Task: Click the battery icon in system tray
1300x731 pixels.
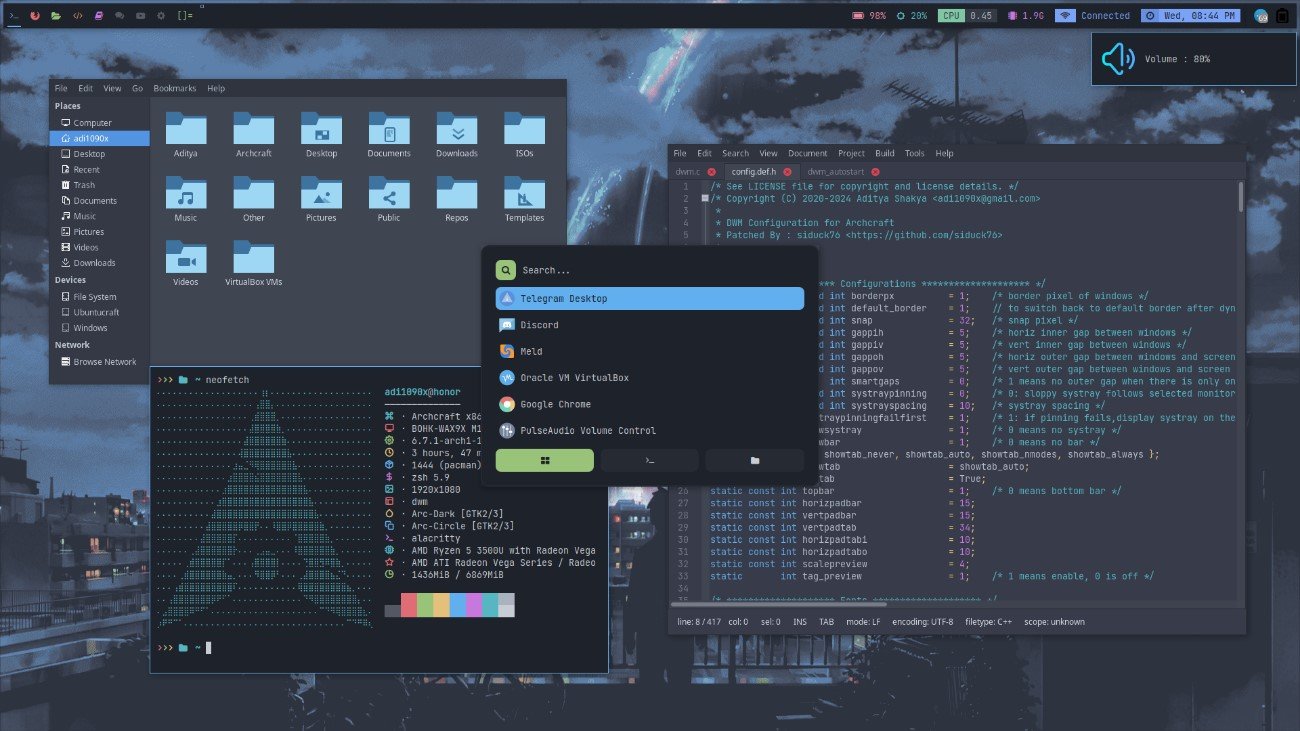Action: 858,15
